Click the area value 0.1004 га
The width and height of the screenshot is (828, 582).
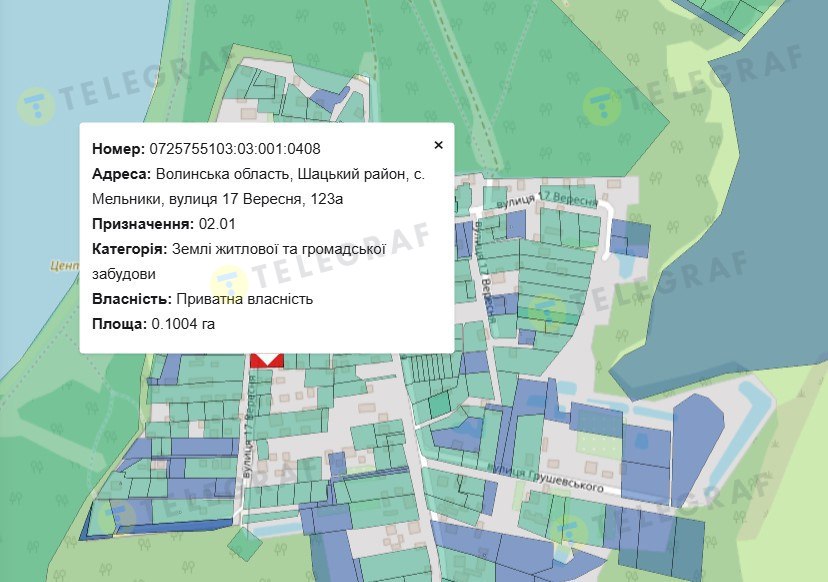(x=183, y=324)
